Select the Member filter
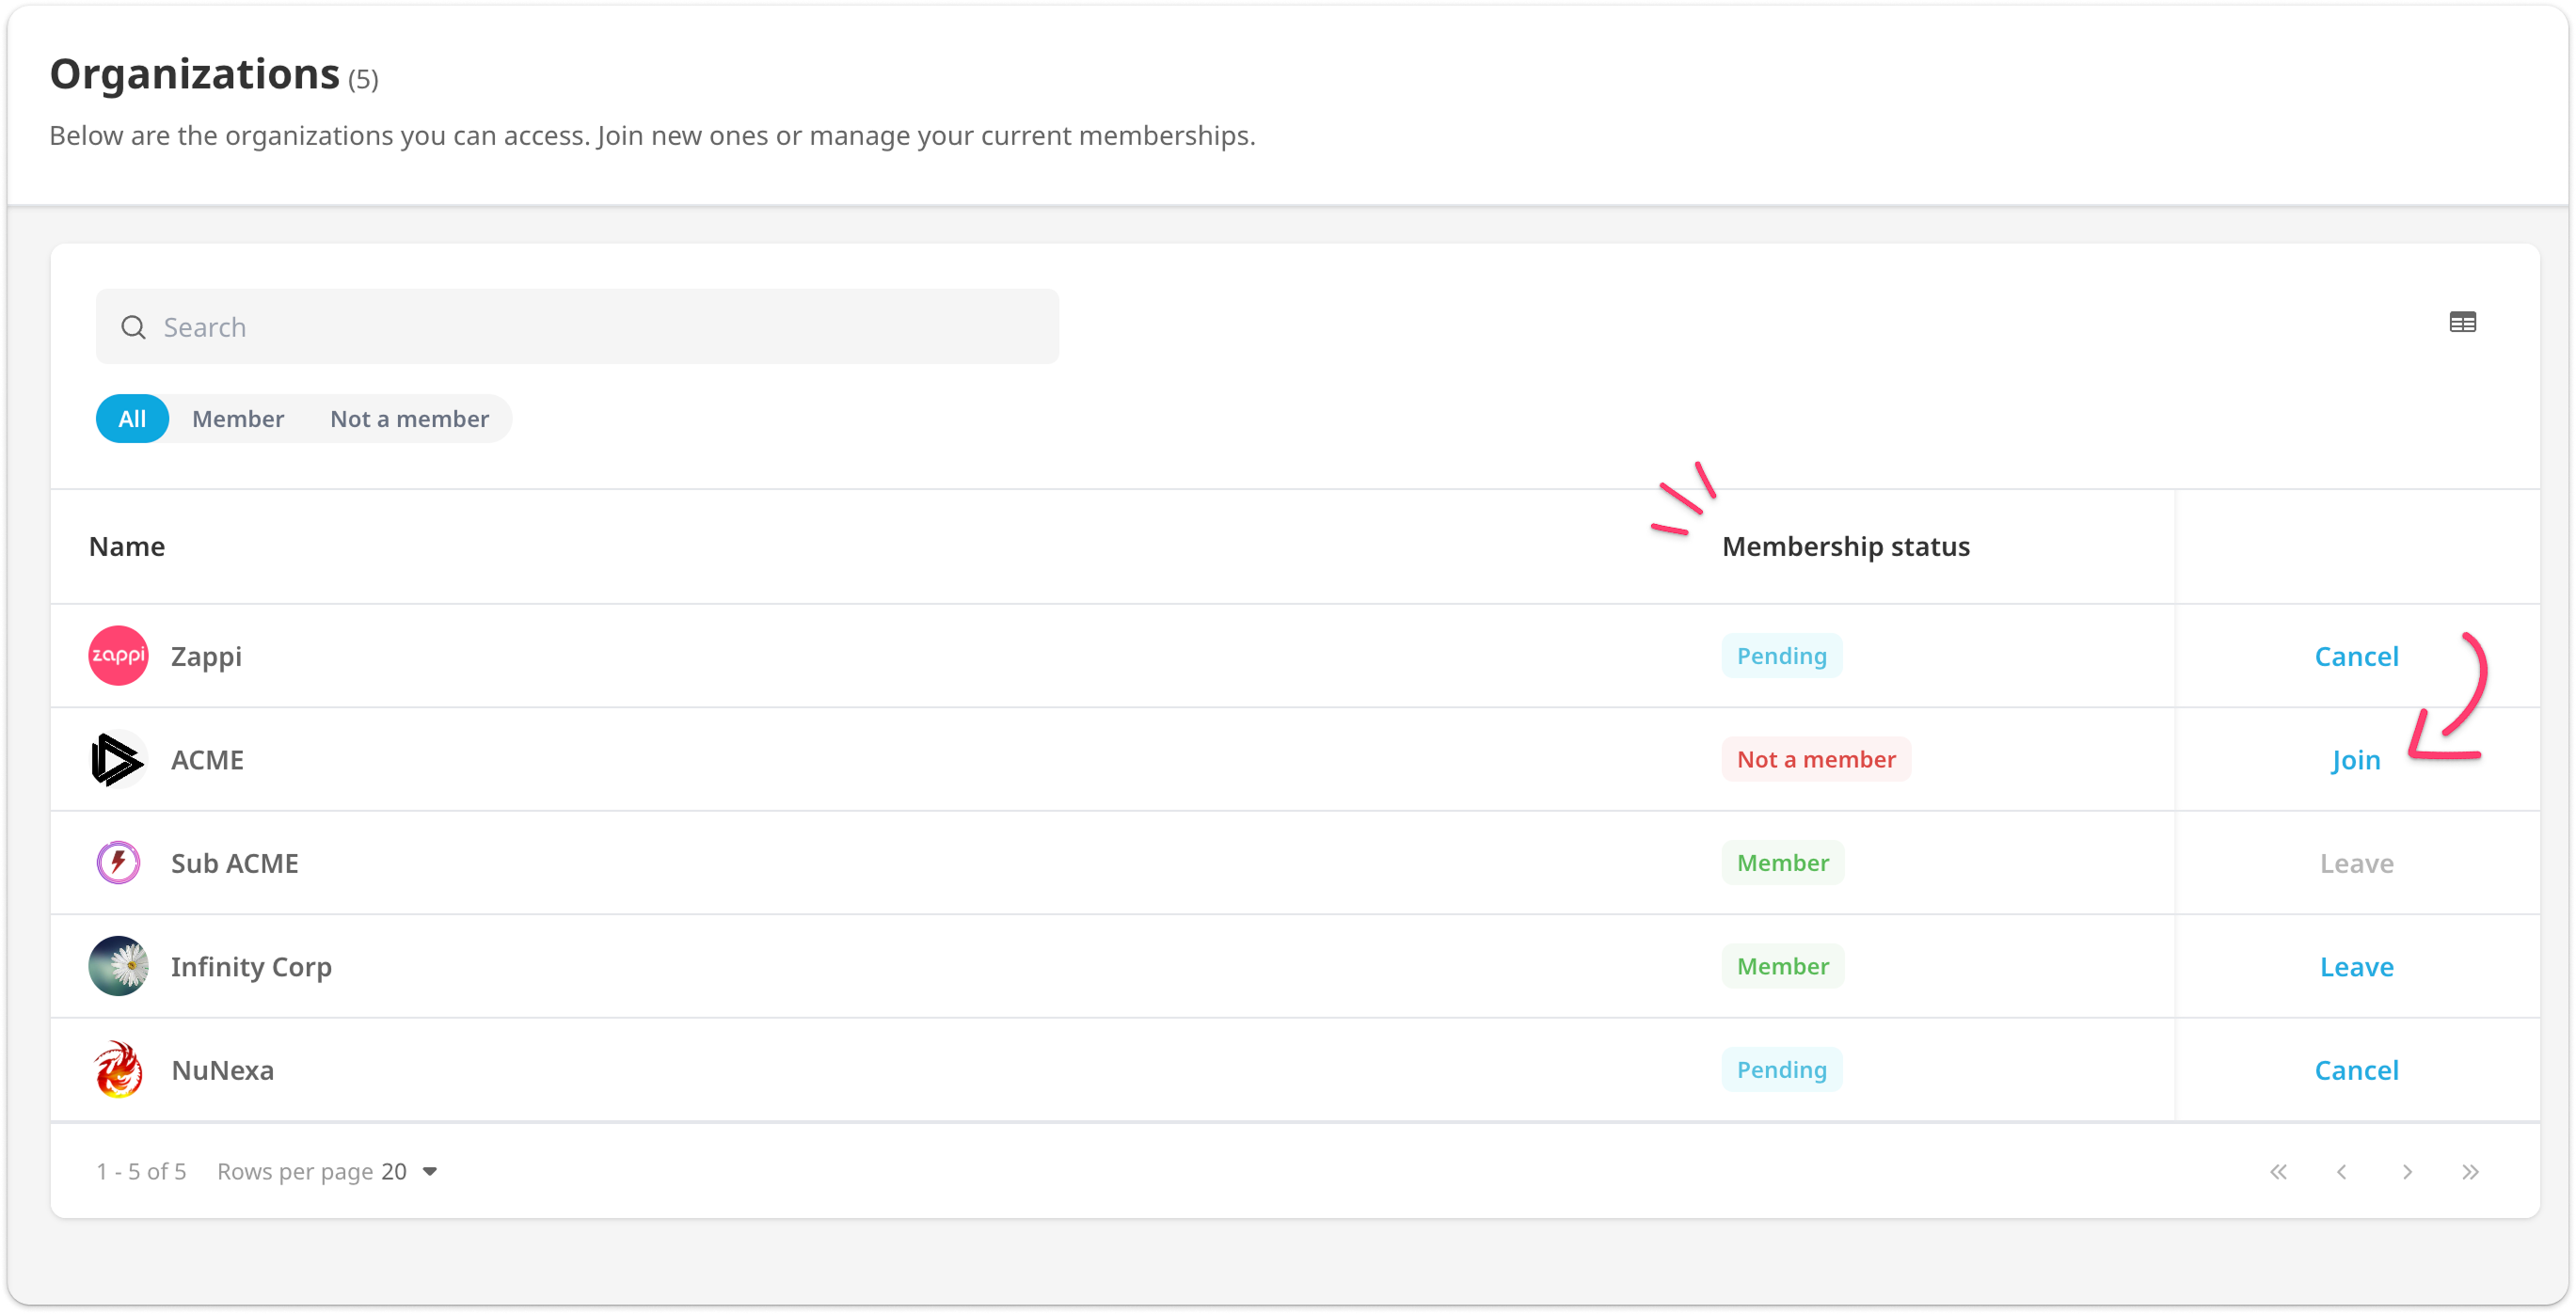This screenshot has width=2576, height=1314. [x=238, y=419]
